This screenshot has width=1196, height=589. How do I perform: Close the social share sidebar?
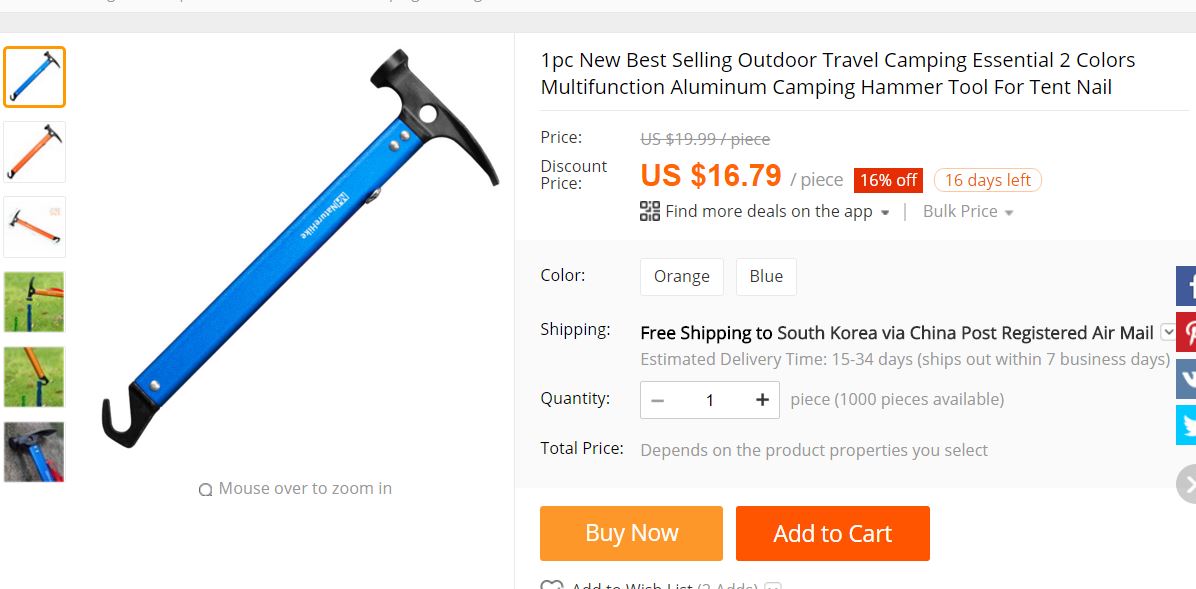[1187, 485]
